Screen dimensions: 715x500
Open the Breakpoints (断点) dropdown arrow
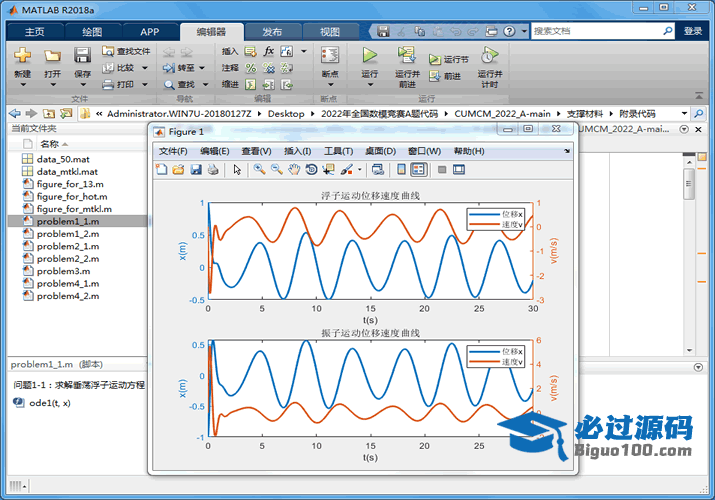pos(330,85)
